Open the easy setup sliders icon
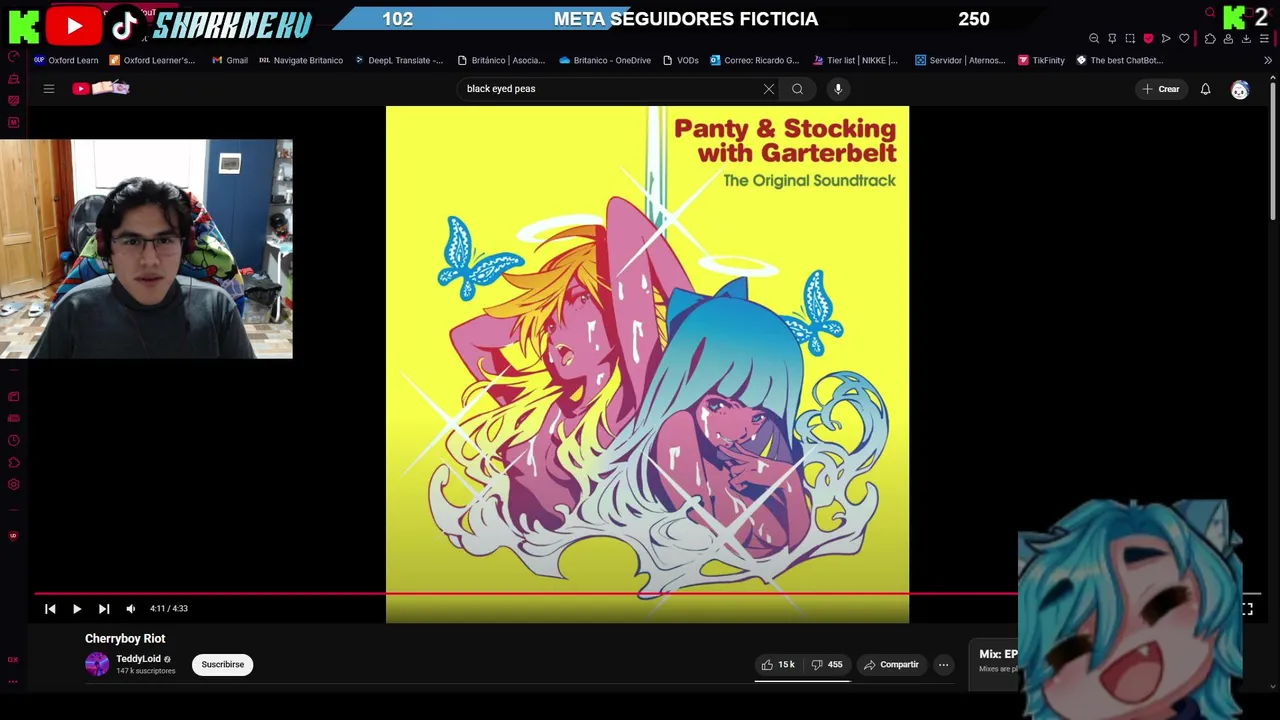Screen dimensions: 1280x720 (x=1264, y=39)
